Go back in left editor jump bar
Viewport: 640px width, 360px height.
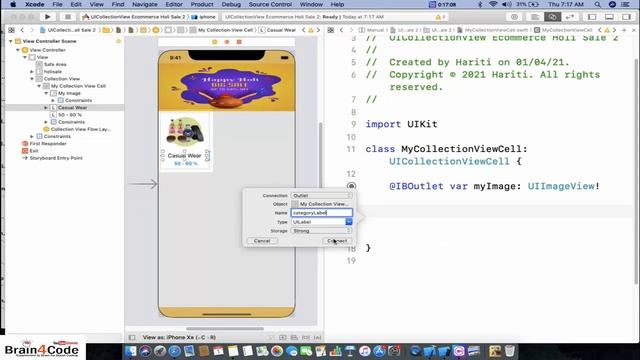[x=22, y=30]
